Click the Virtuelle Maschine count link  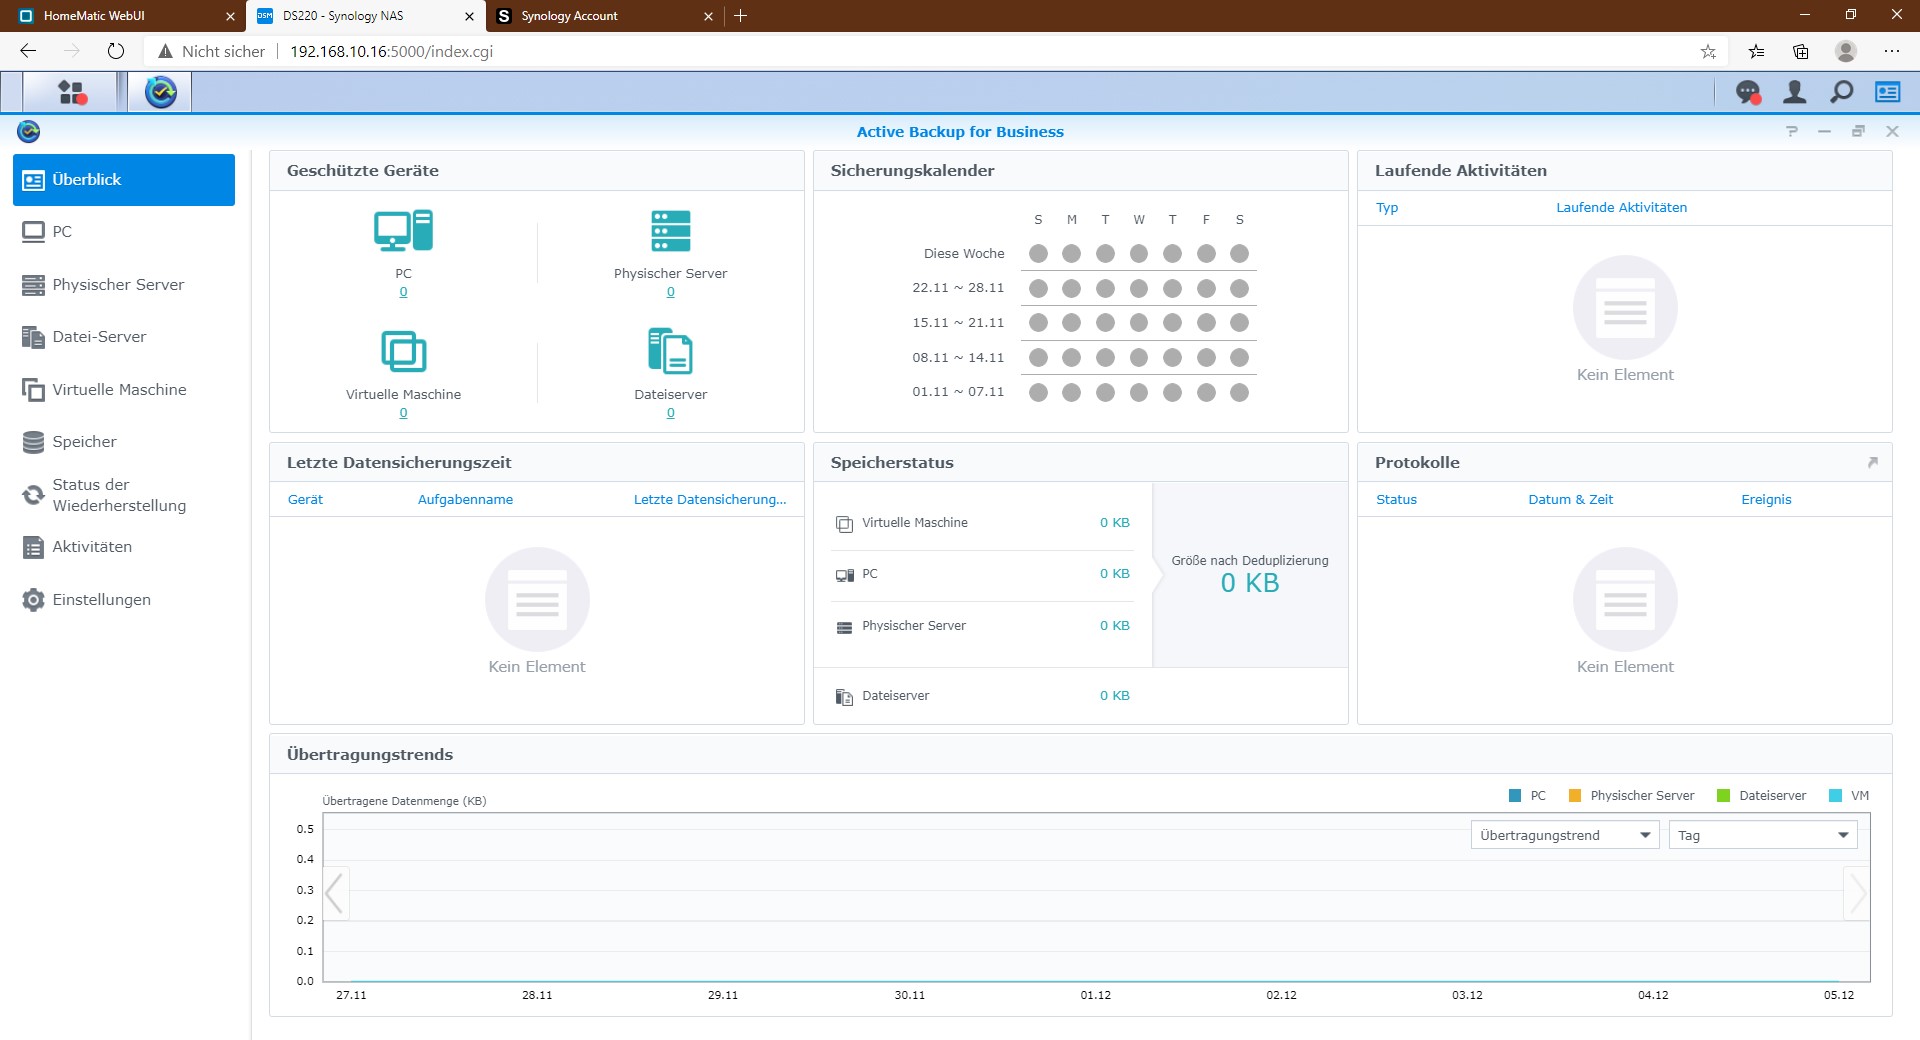[x=403, y=413]
